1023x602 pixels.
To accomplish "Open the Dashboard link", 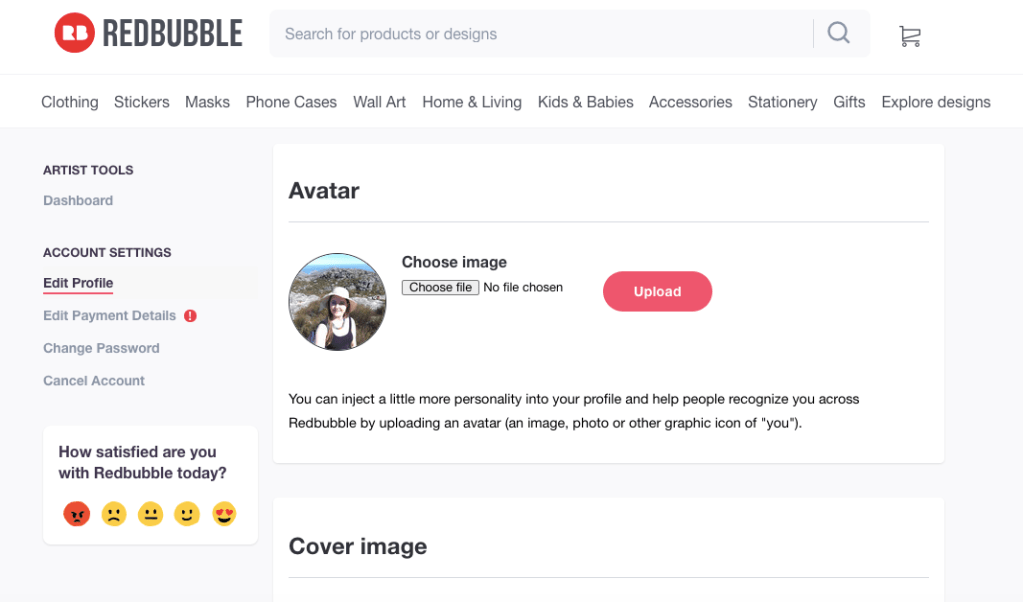I will click(78, 201).
